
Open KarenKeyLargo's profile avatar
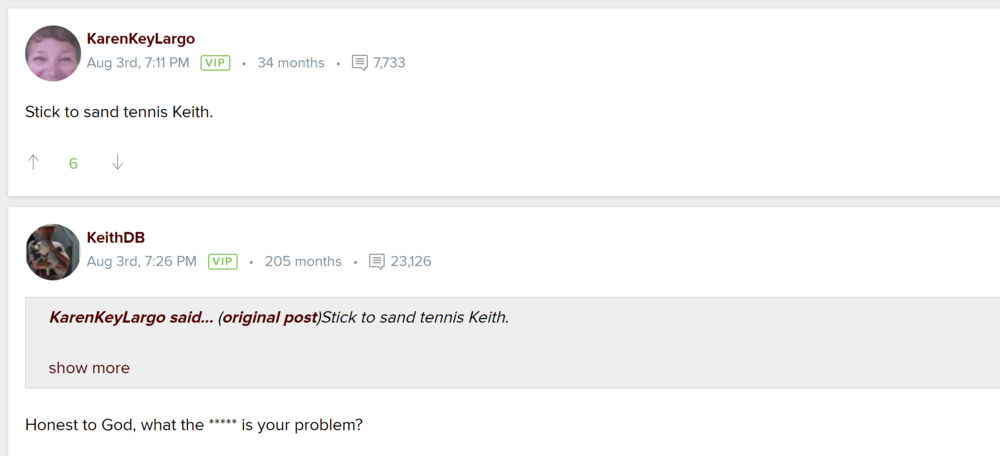[53, 53]
